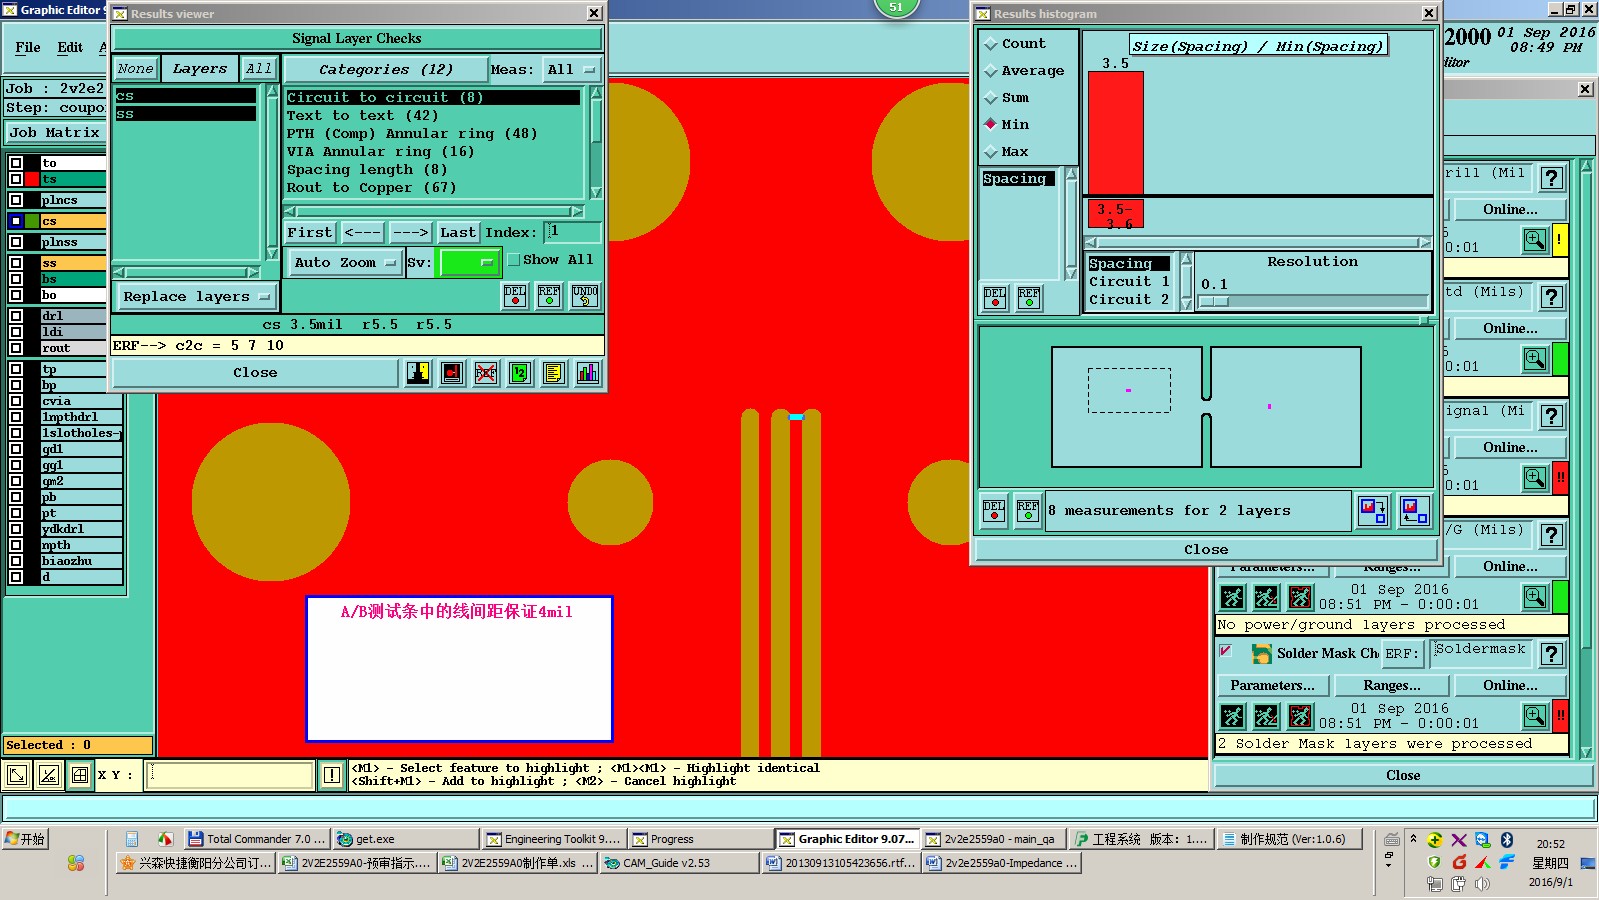Toggle visibility box of layer ts
This screenshot has width=1599, height=900.
(16, 179)
